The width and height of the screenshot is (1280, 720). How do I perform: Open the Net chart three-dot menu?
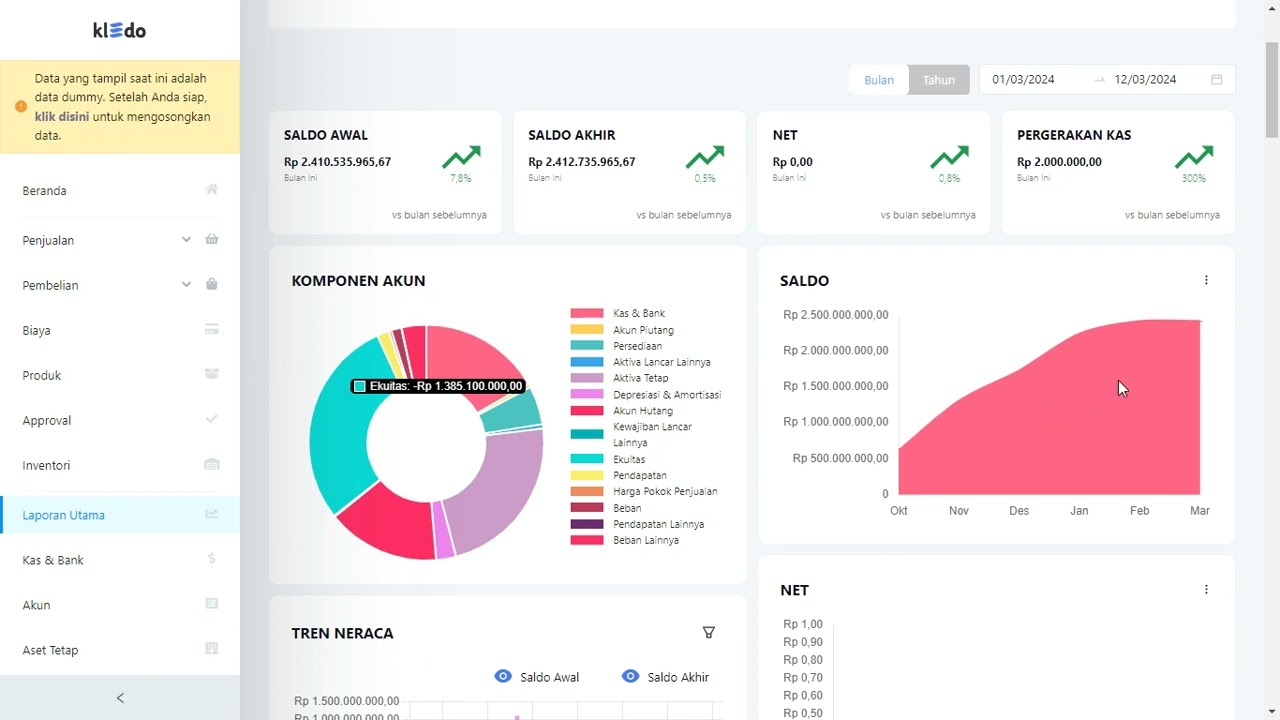click(1206, 590)
